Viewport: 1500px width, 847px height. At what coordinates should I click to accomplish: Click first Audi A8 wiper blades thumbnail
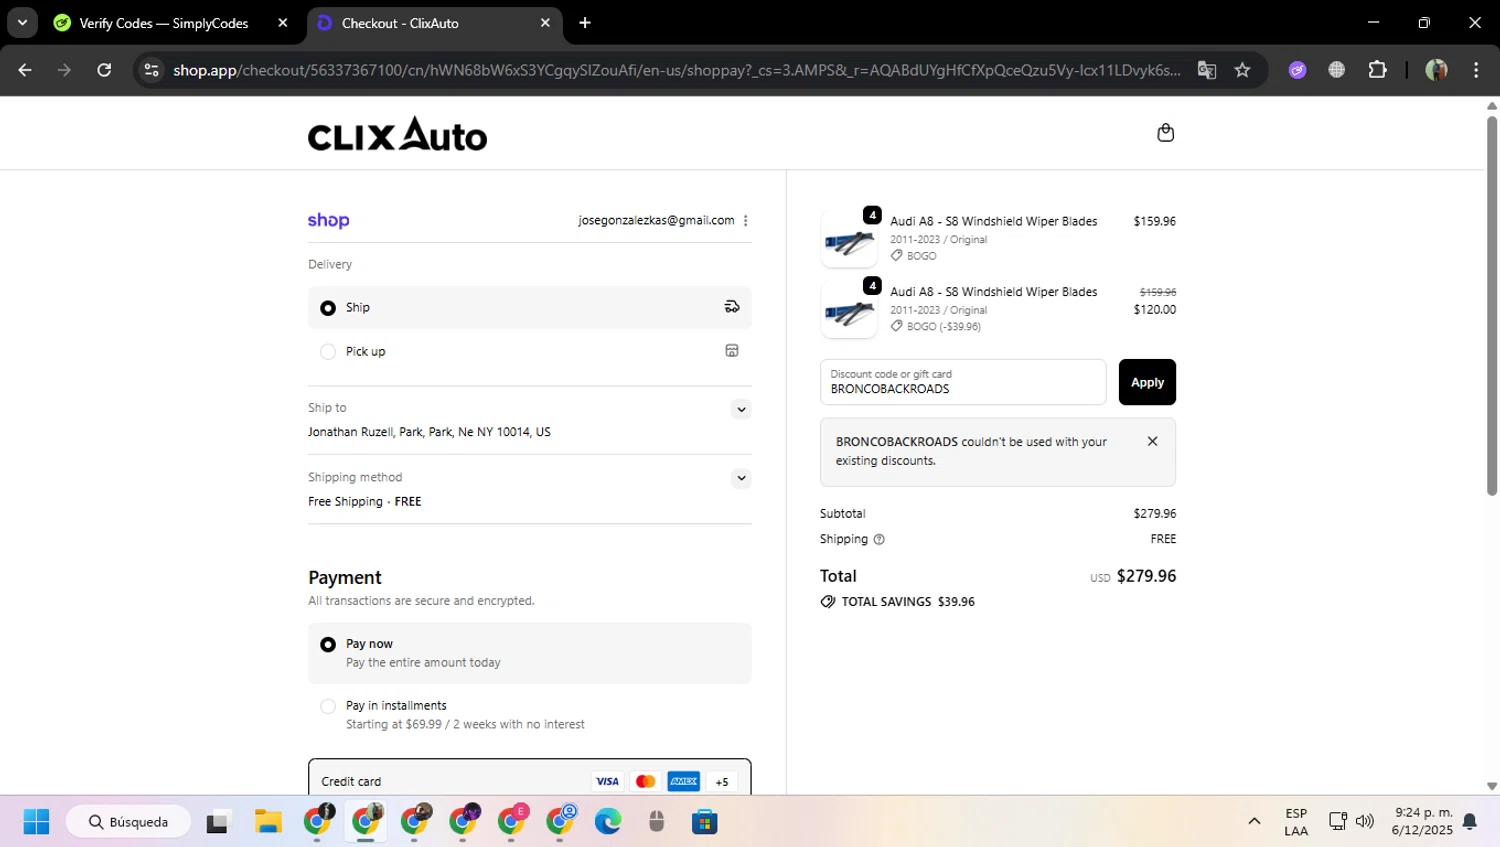[849, 239]
